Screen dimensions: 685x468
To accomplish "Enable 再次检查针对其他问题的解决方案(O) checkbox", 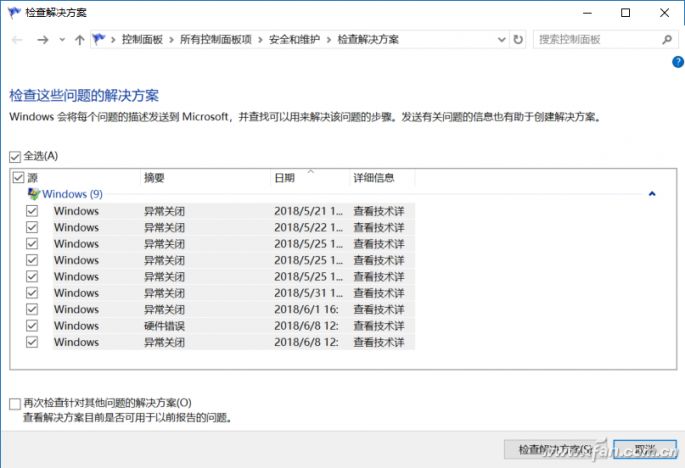I will [x=15, y=403].
